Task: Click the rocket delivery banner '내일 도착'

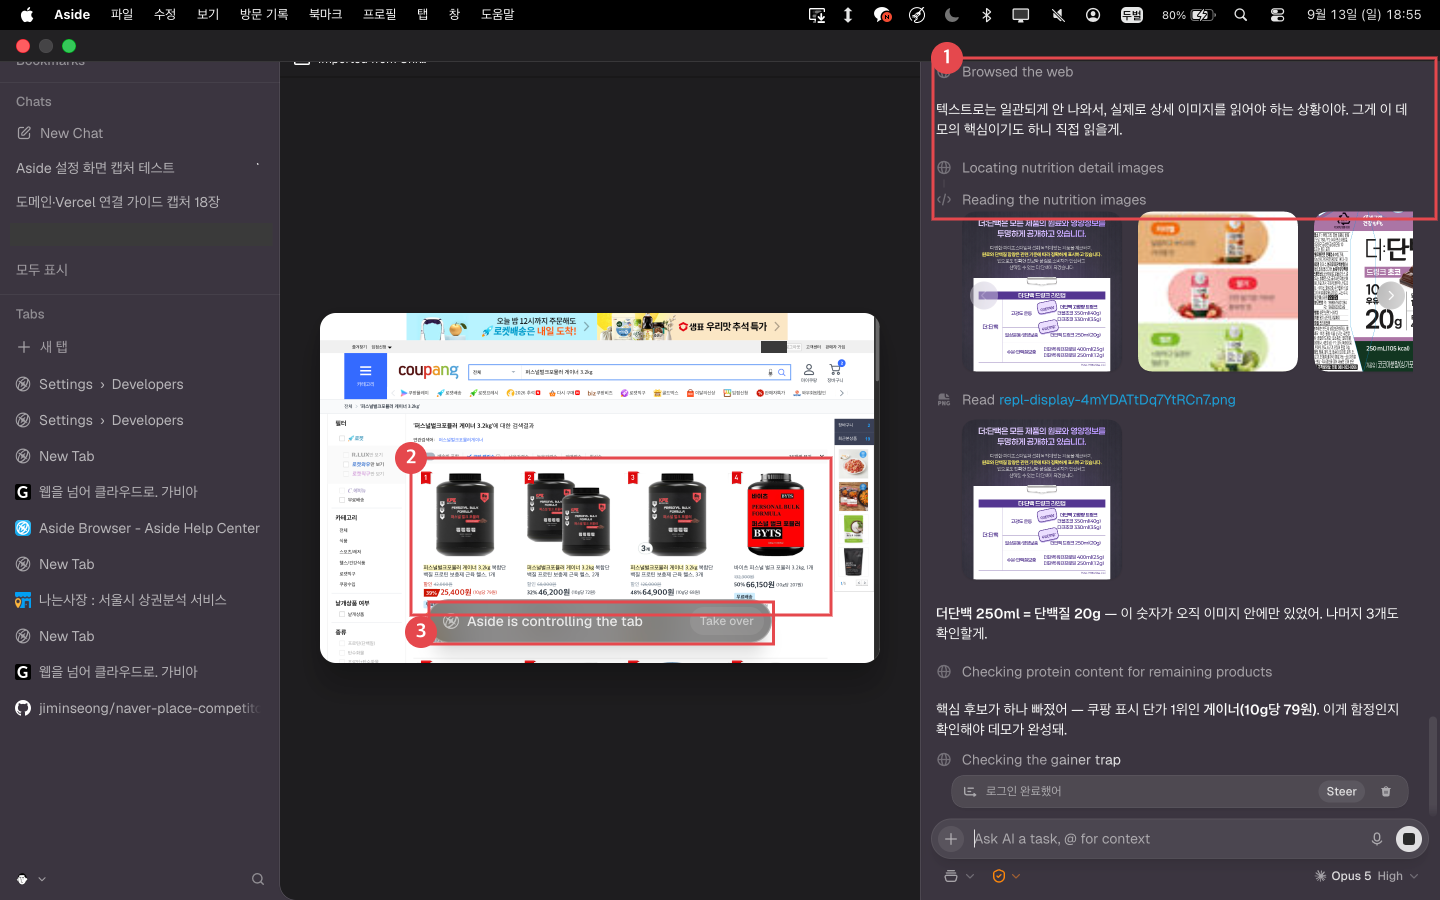Action: pyautogui.click(x=502, y=326)
